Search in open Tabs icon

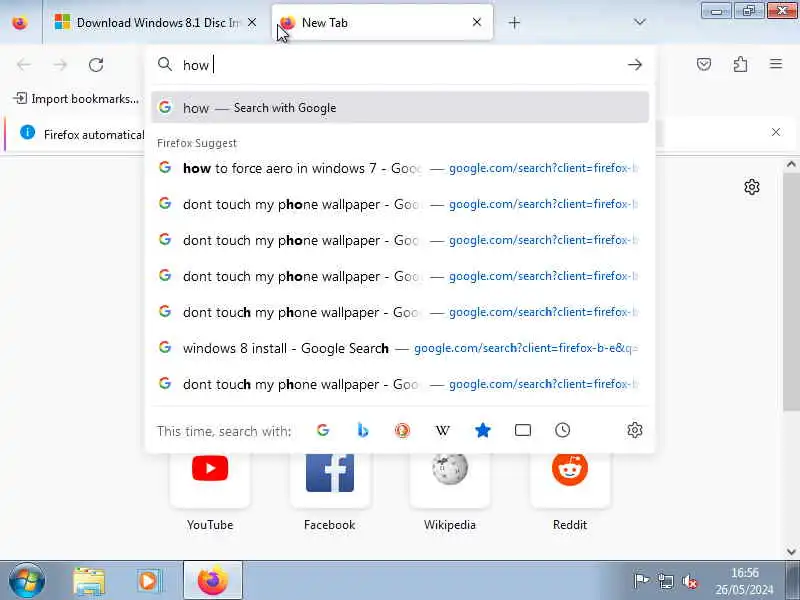click(522, 431)
